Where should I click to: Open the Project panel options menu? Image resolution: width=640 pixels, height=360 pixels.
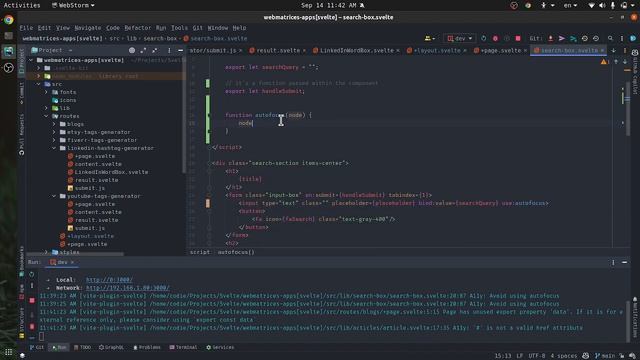[x=169, y=50]
